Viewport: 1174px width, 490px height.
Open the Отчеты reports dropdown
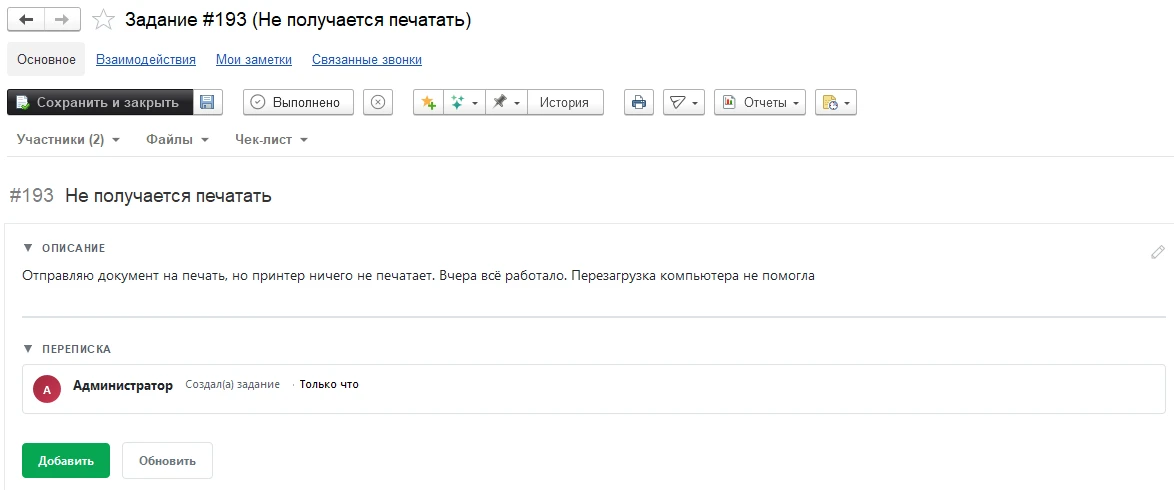(760, 103)
